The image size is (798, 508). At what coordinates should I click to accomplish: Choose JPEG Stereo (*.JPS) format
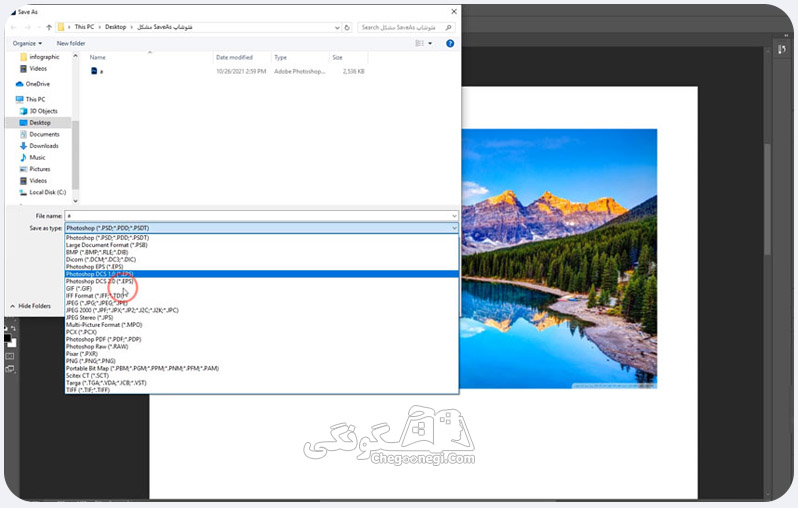tap(262, 318)
